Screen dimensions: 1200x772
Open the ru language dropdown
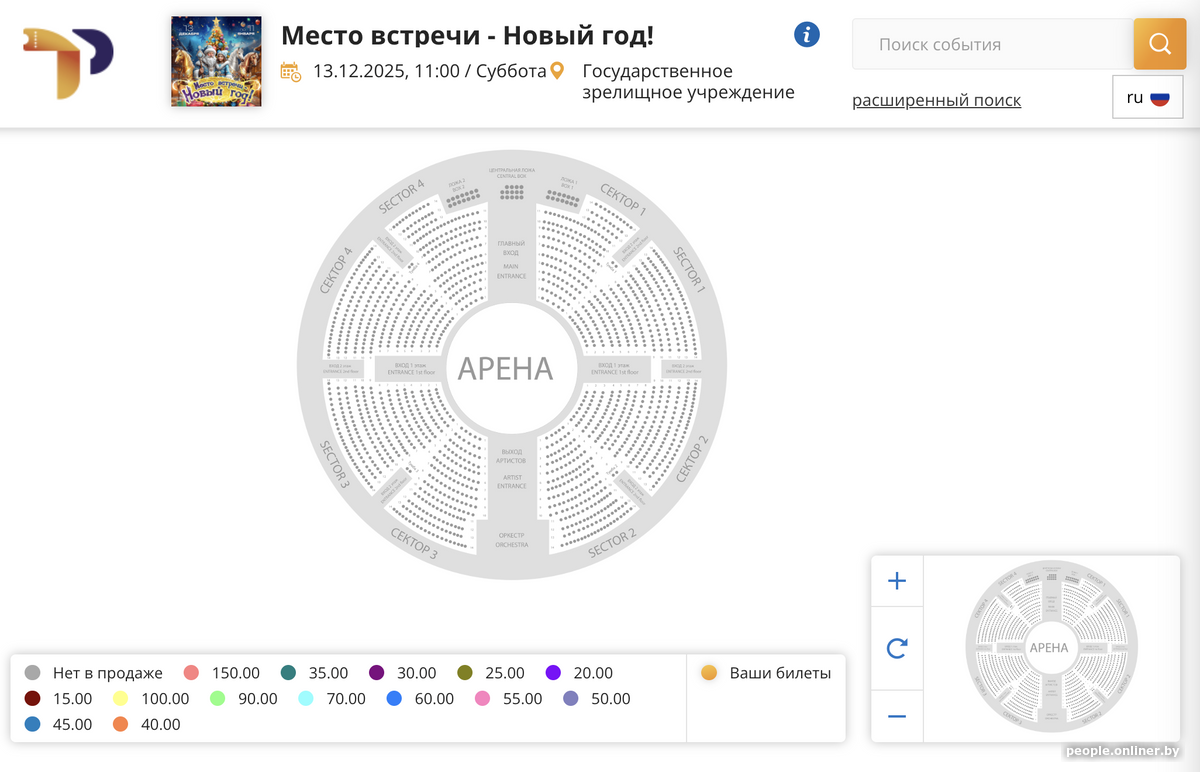coord(1147,98)
